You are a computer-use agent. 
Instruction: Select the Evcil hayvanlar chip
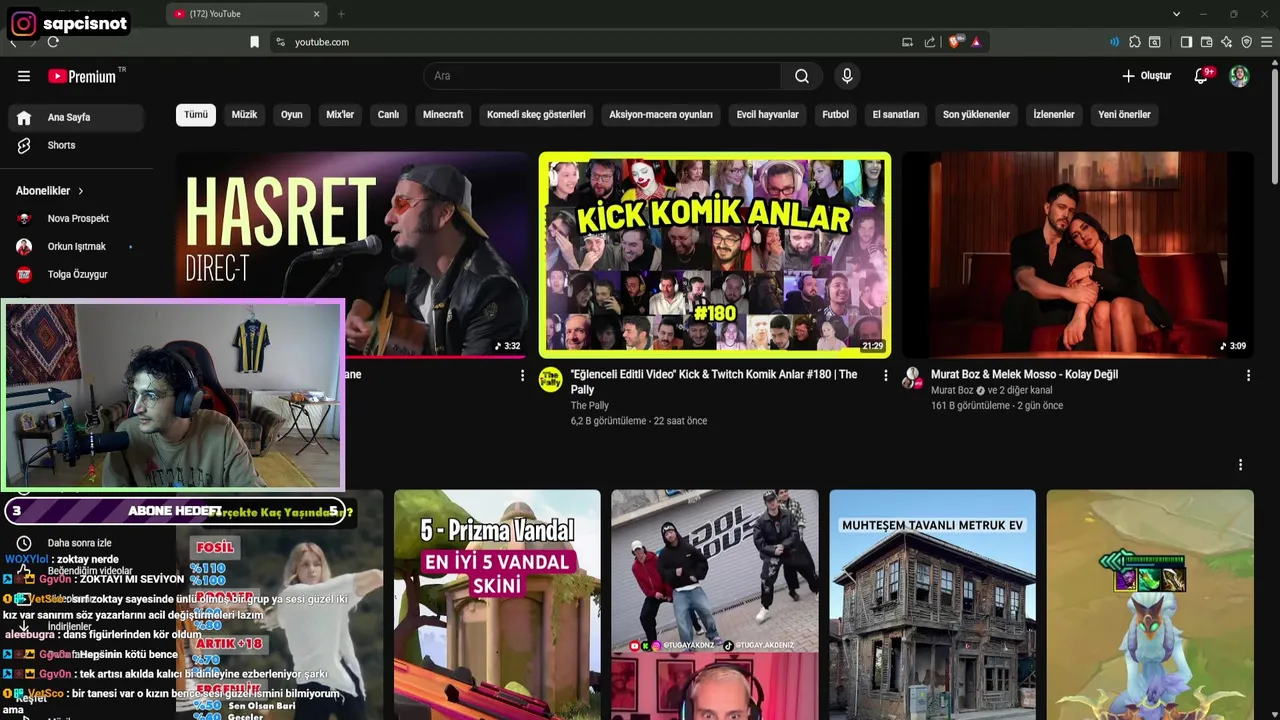point(768,115)
